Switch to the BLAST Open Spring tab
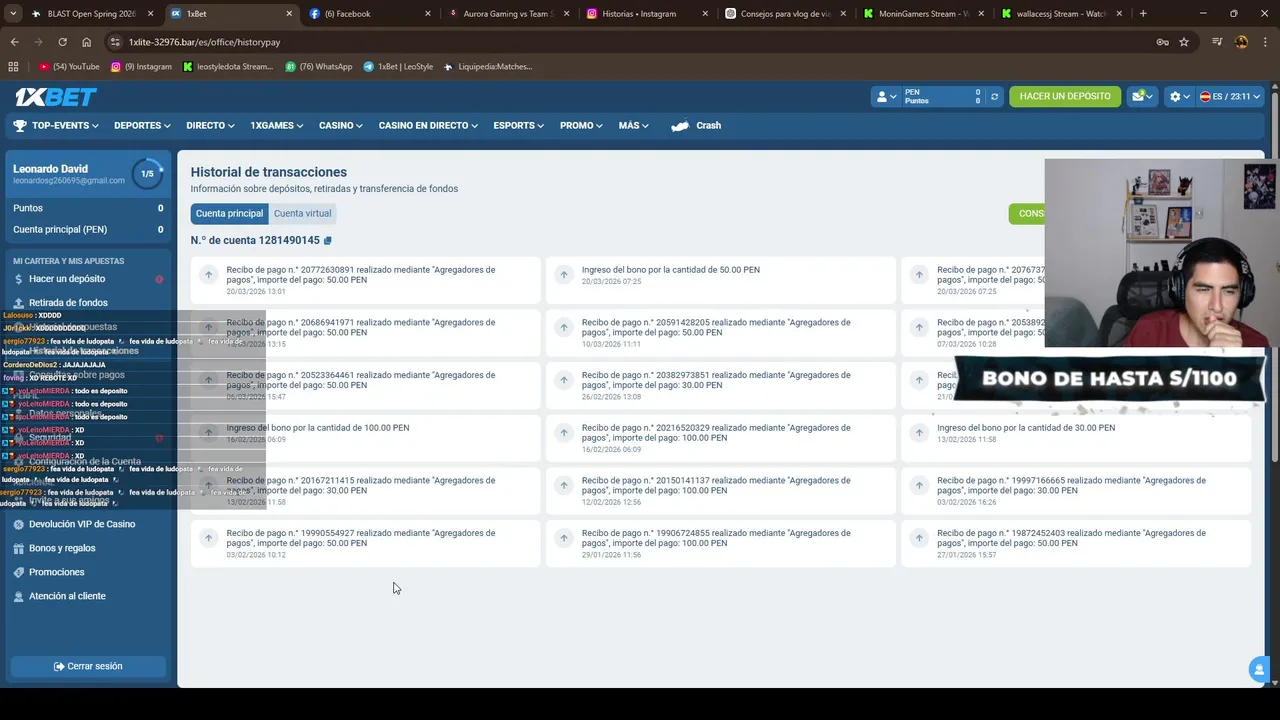 (91, 14)
